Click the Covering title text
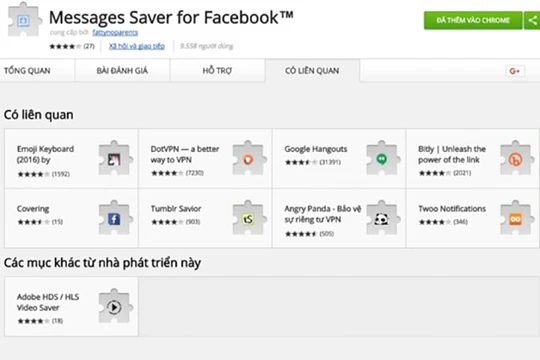 click(33, 209)
